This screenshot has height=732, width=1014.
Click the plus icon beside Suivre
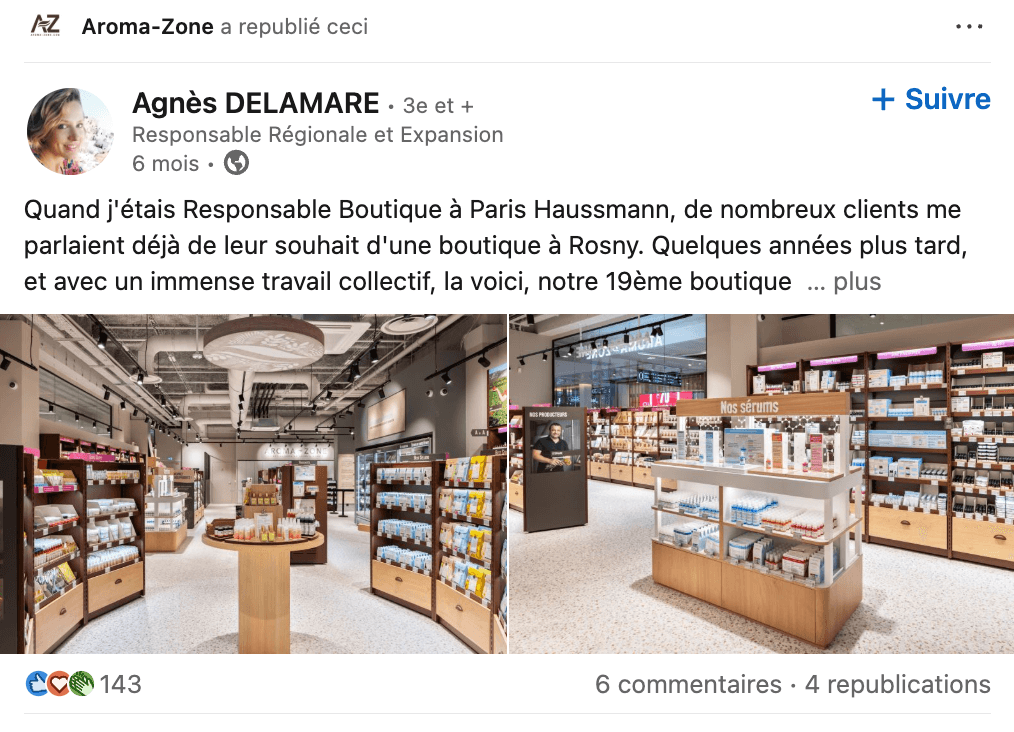[x=883, y=100]
